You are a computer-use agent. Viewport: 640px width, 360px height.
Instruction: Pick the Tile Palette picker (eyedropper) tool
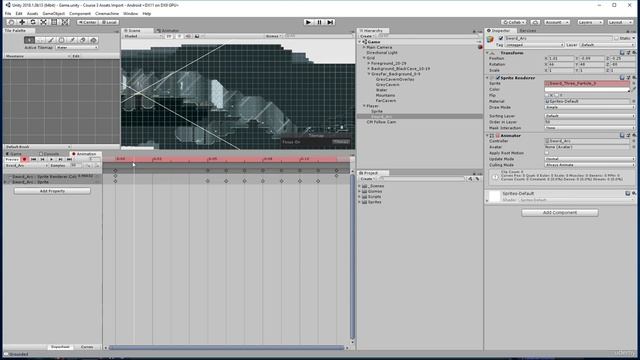pos(72,40)
